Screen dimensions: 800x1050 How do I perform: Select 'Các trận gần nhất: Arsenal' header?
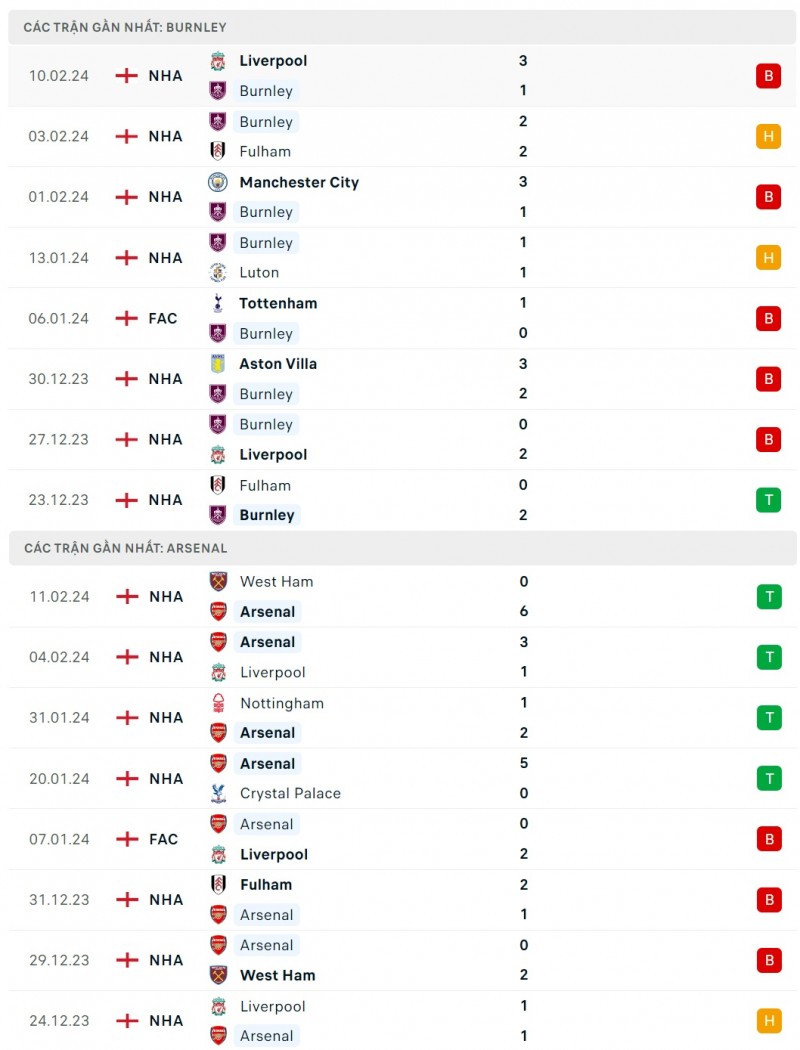pos(125,548)
